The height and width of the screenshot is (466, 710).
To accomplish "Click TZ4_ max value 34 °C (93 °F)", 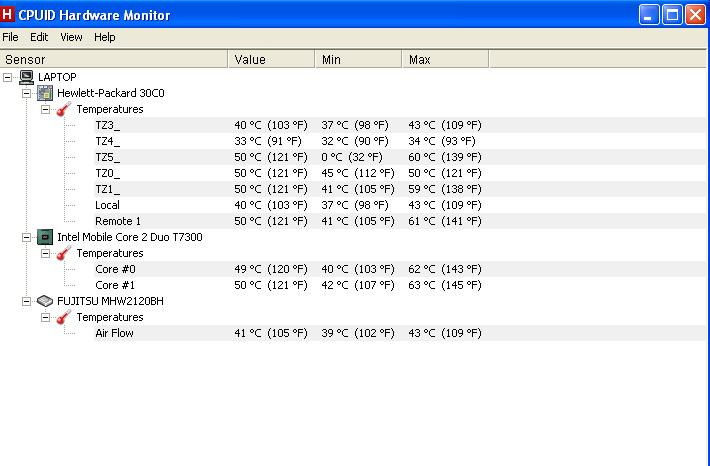I will coord(442,141).
